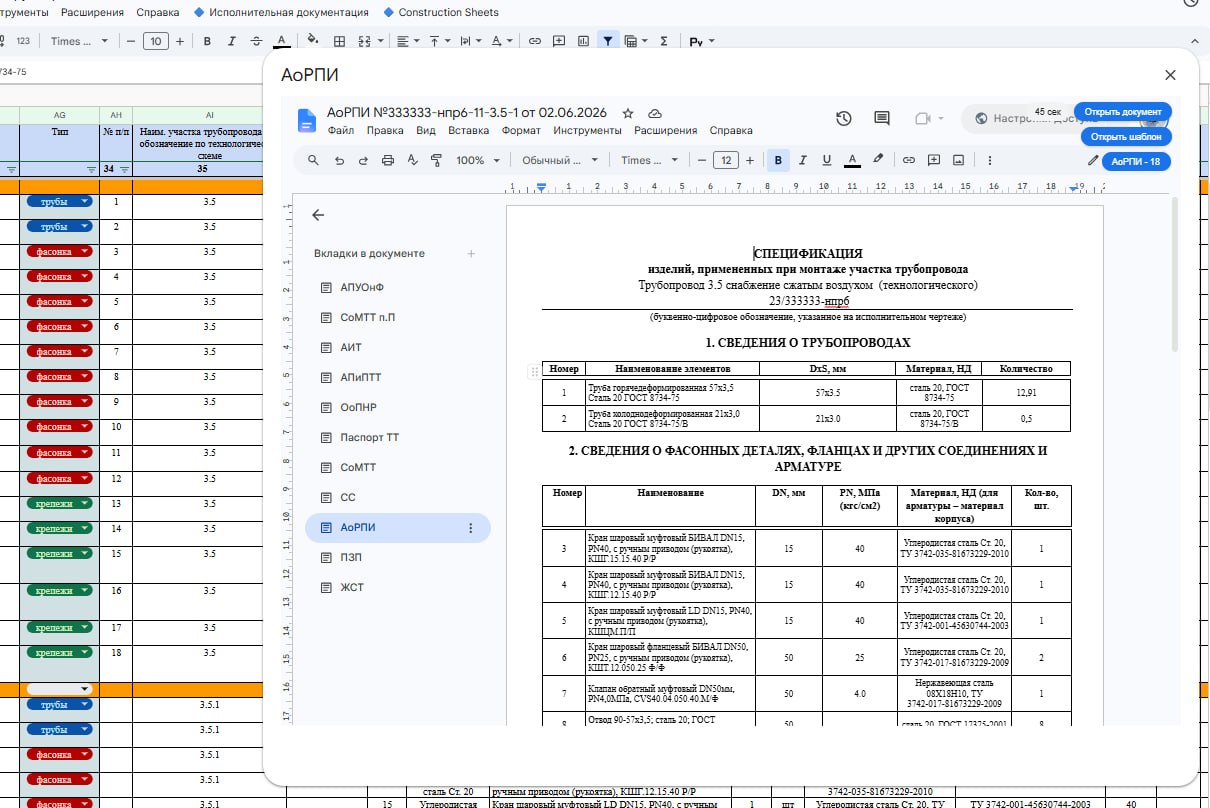This screenshot has height=808, width=1210.
Task: Click the АоРПИ - 18 button
Action: pyautogui.click(x=1136, y=160)
